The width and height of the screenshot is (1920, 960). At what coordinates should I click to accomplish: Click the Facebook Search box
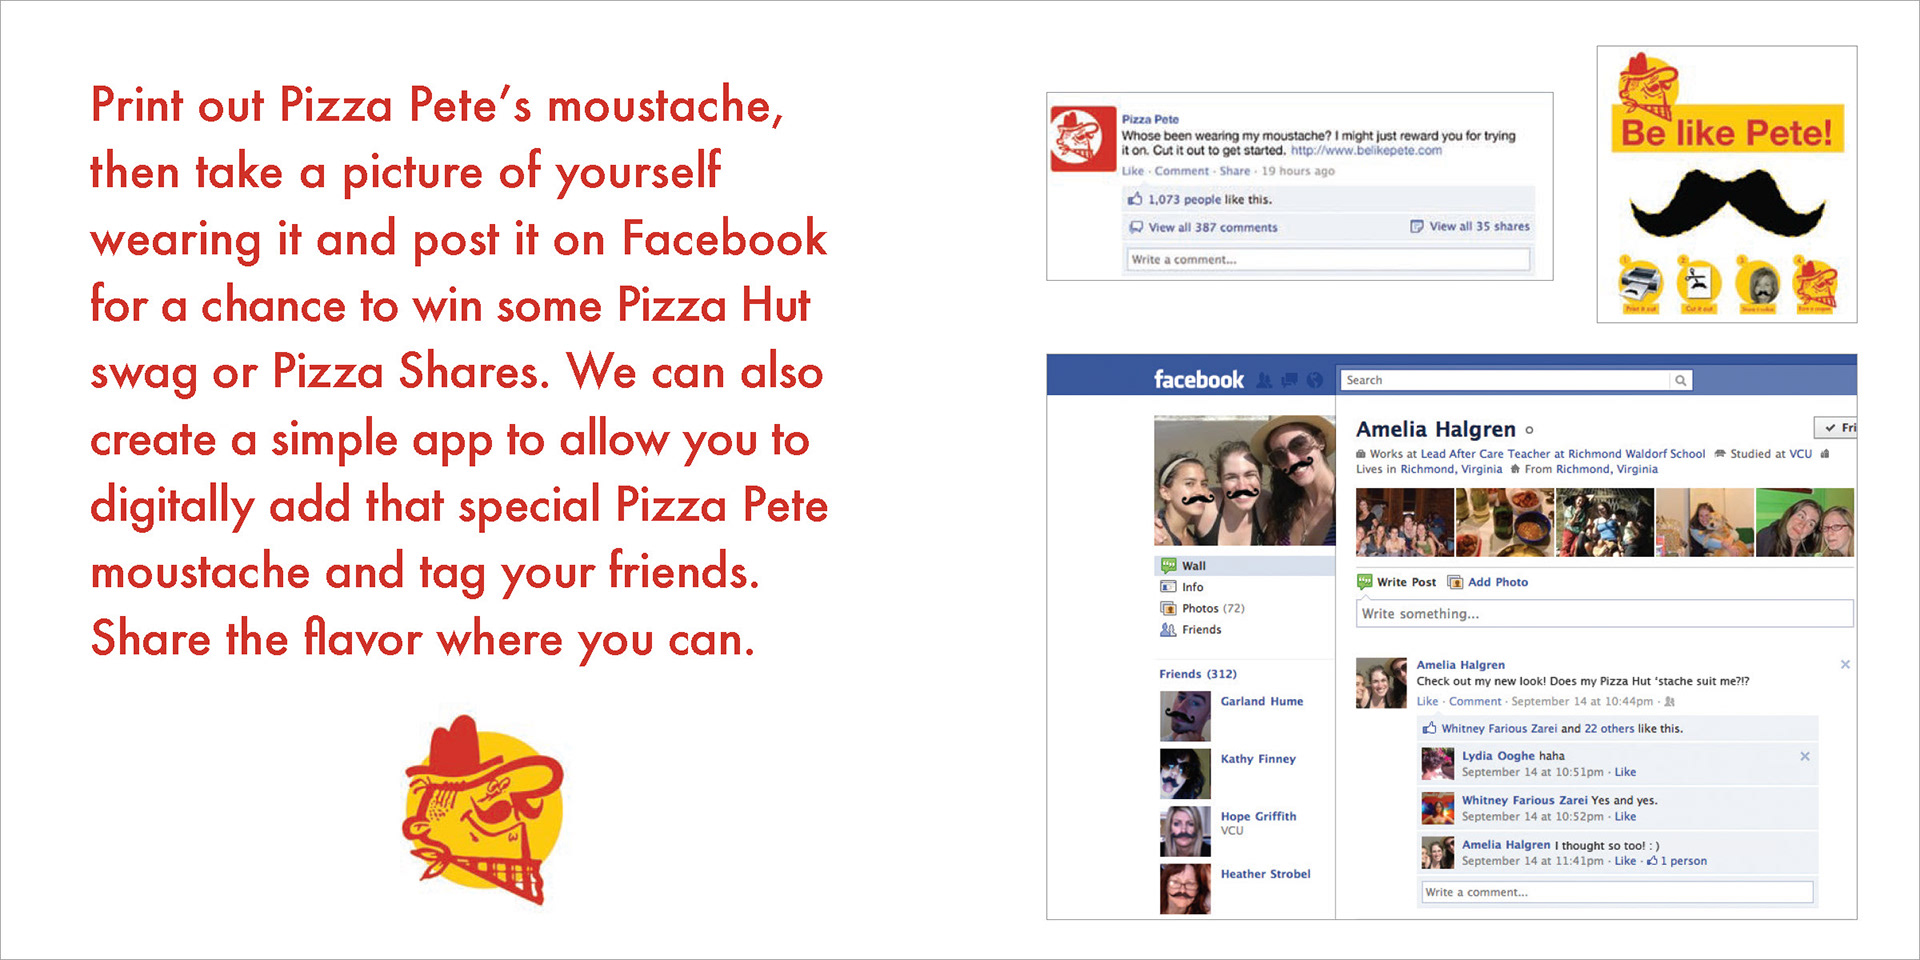(1505, 380)
